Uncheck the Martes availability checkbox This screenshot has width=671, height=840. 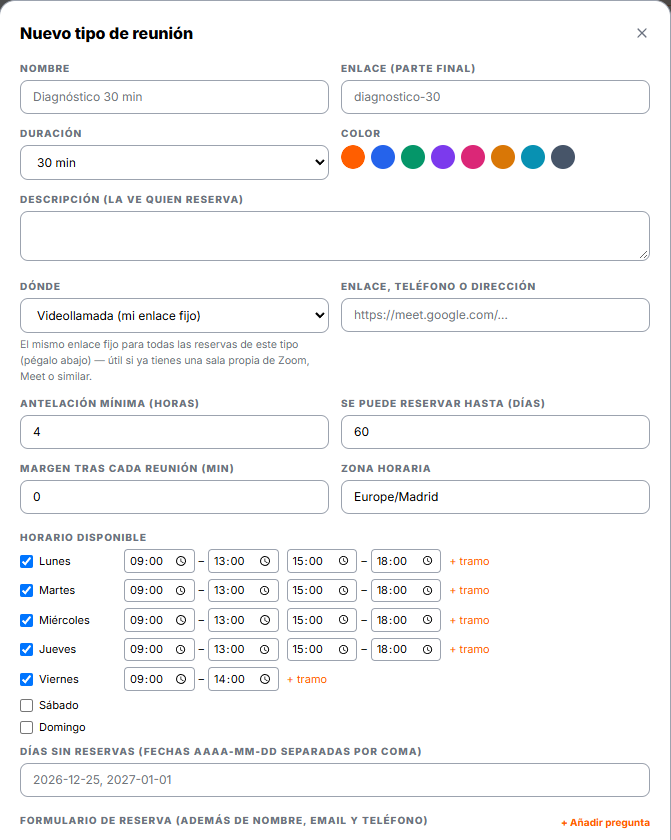(26, 590)
